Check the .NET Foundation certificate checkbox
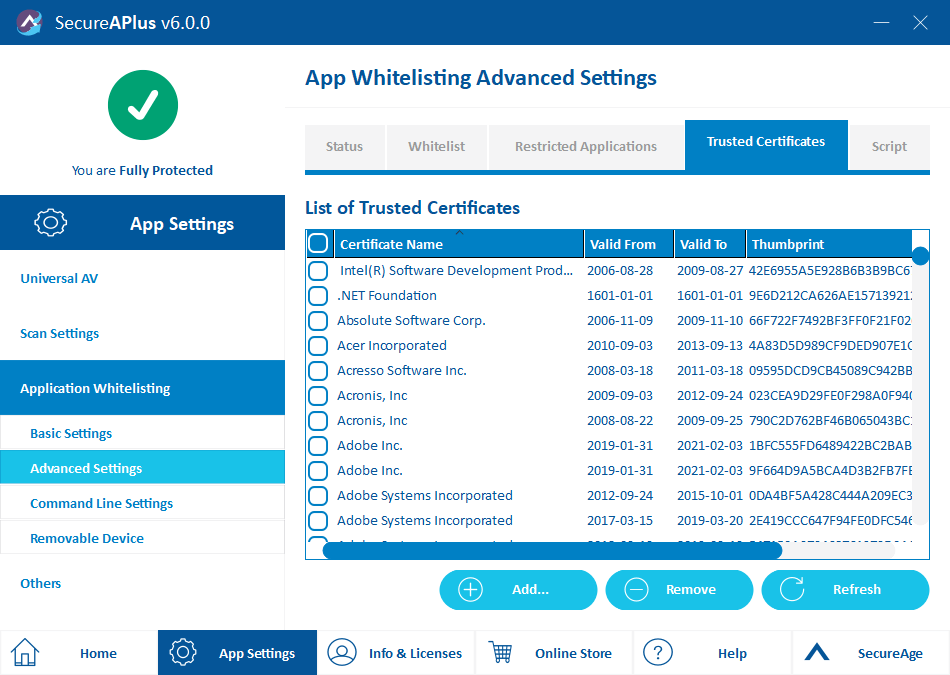Viewport: 950px width, 675px height. click(x=318, y=296)
